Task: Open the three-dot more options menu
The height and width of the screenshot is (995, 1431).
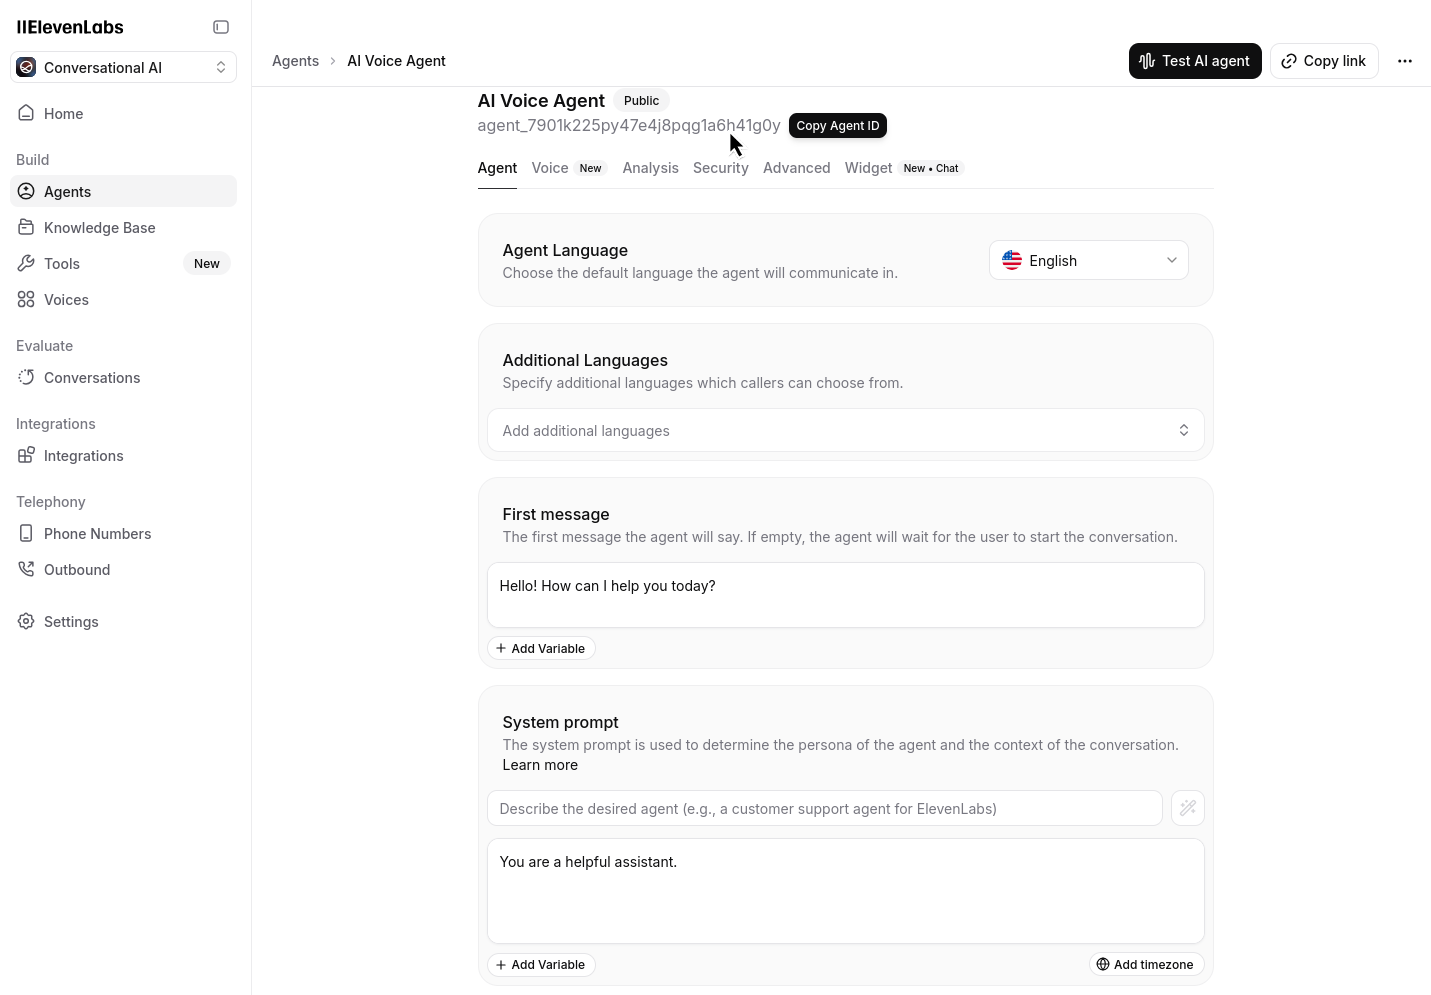Action: click(1405, 61)
